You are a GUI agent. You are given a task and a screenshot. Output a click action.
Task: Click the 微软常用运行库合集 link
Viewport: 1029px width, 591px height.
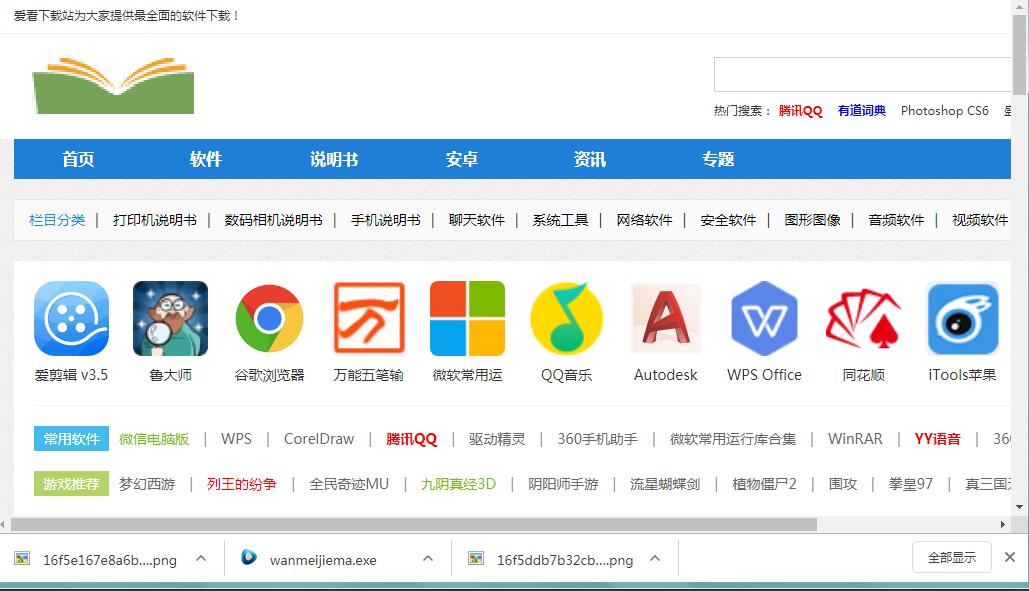733,439
